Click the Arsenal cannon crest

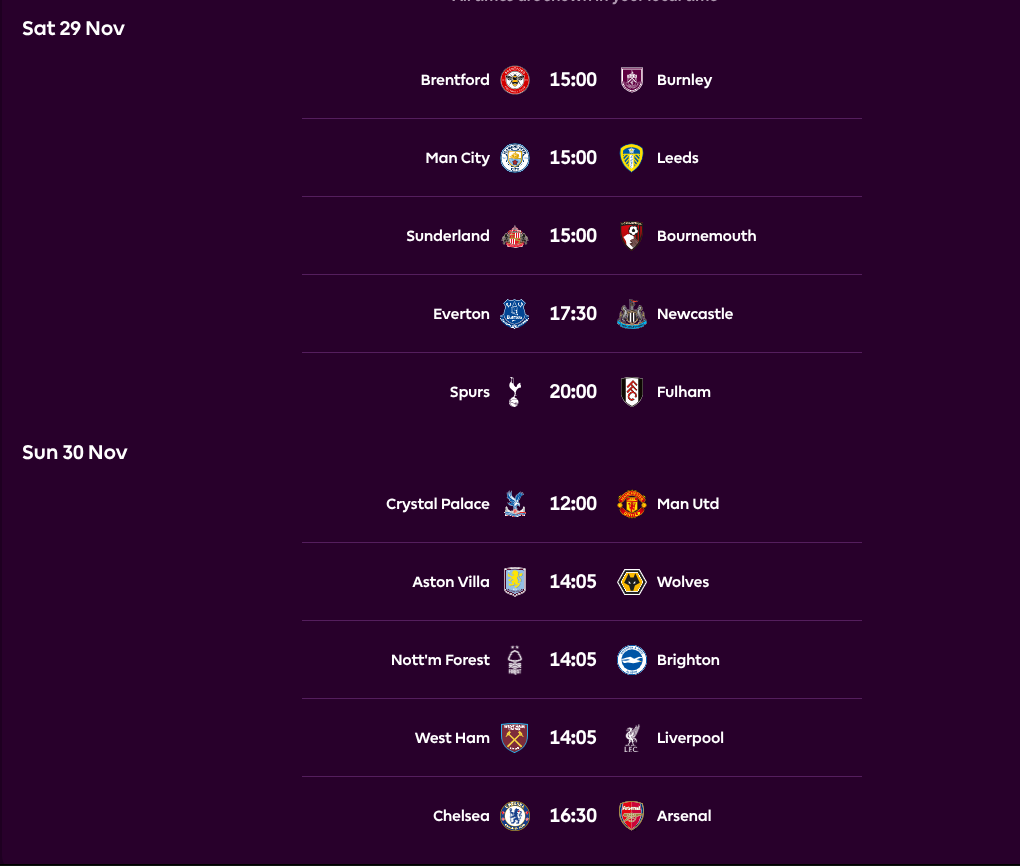click(x=632, y=815)
